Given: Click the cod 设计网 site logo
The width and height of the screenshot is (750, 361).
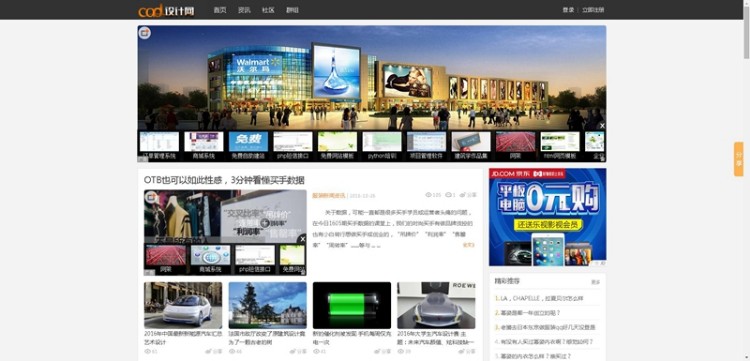Looking at the screenshot, I should pos(166,10).
